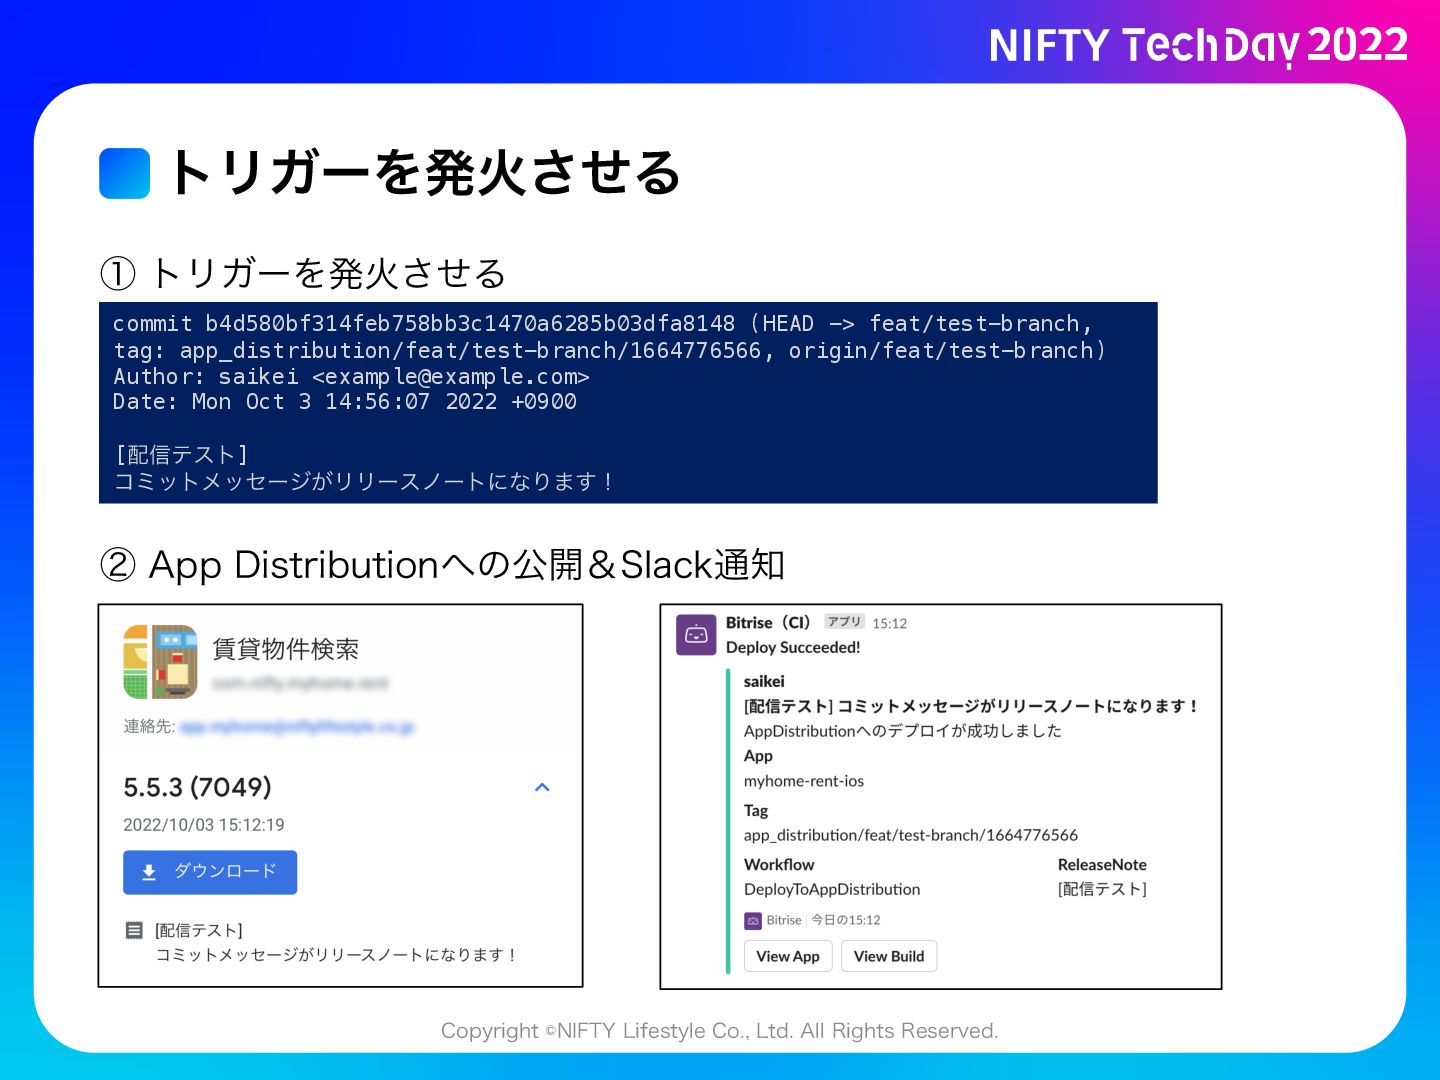Click the ReleaseNote field heading

1102,864
